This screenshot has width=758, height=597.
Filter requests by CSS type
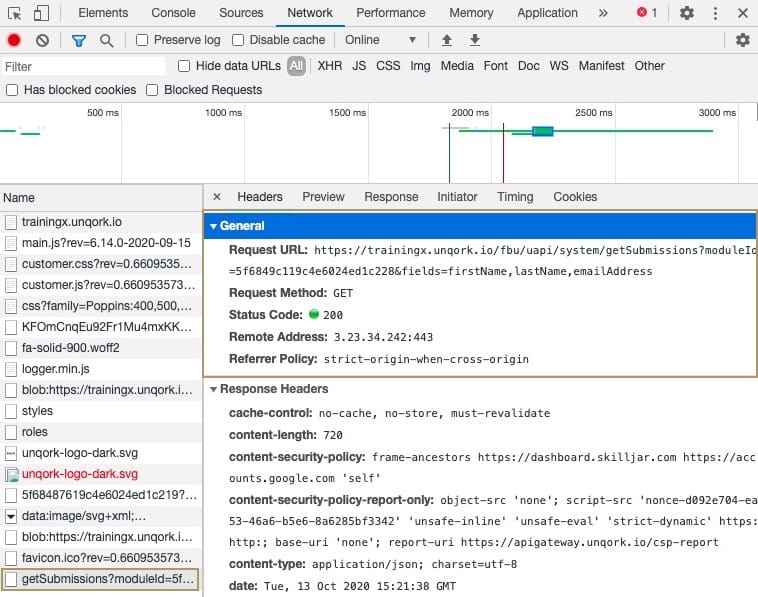coord(388,66)
